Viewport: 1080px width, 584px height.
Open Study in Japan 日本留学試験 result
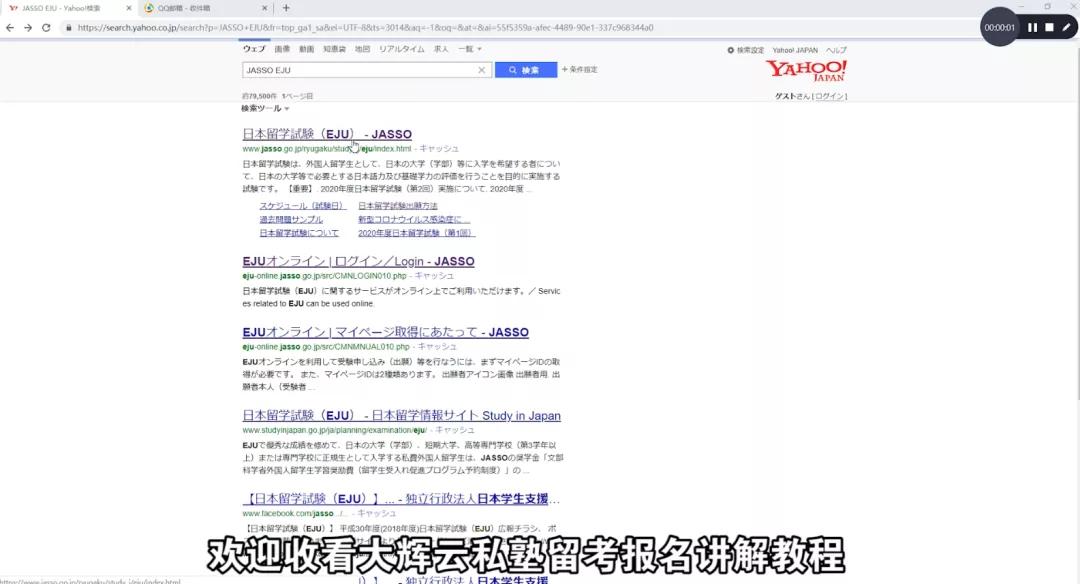pos(402,416)
